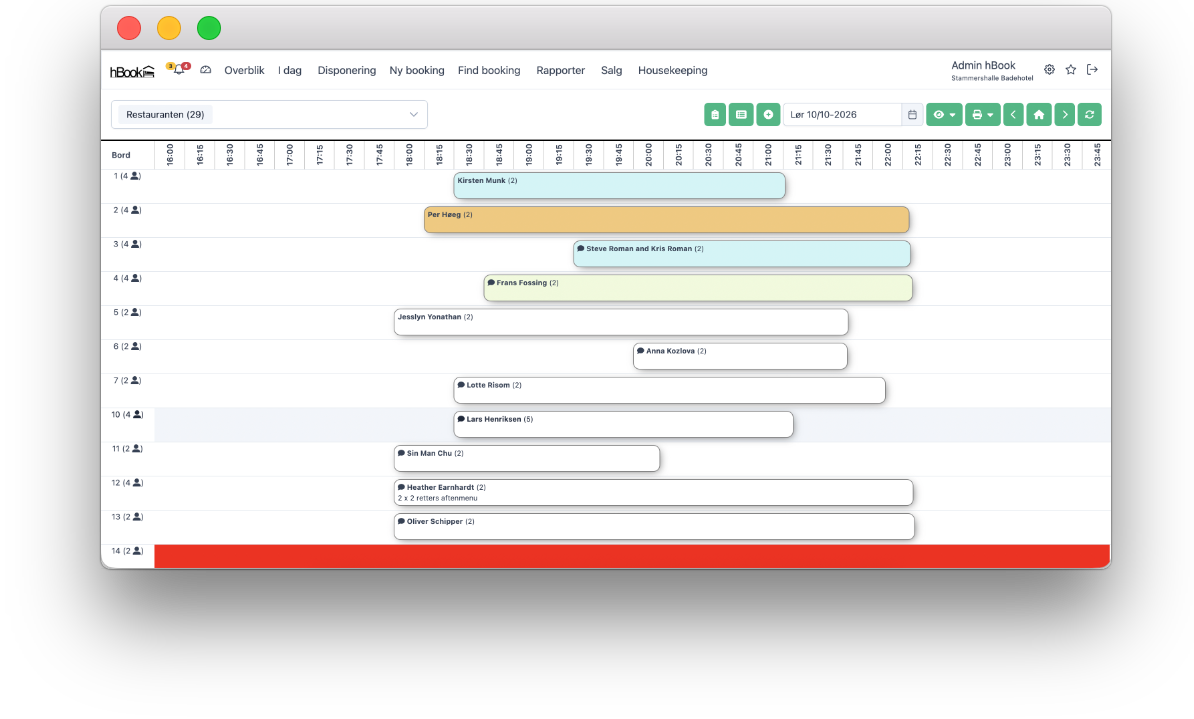
Task: Click the Admin hBook user name
Action: [x=983, y=66]
